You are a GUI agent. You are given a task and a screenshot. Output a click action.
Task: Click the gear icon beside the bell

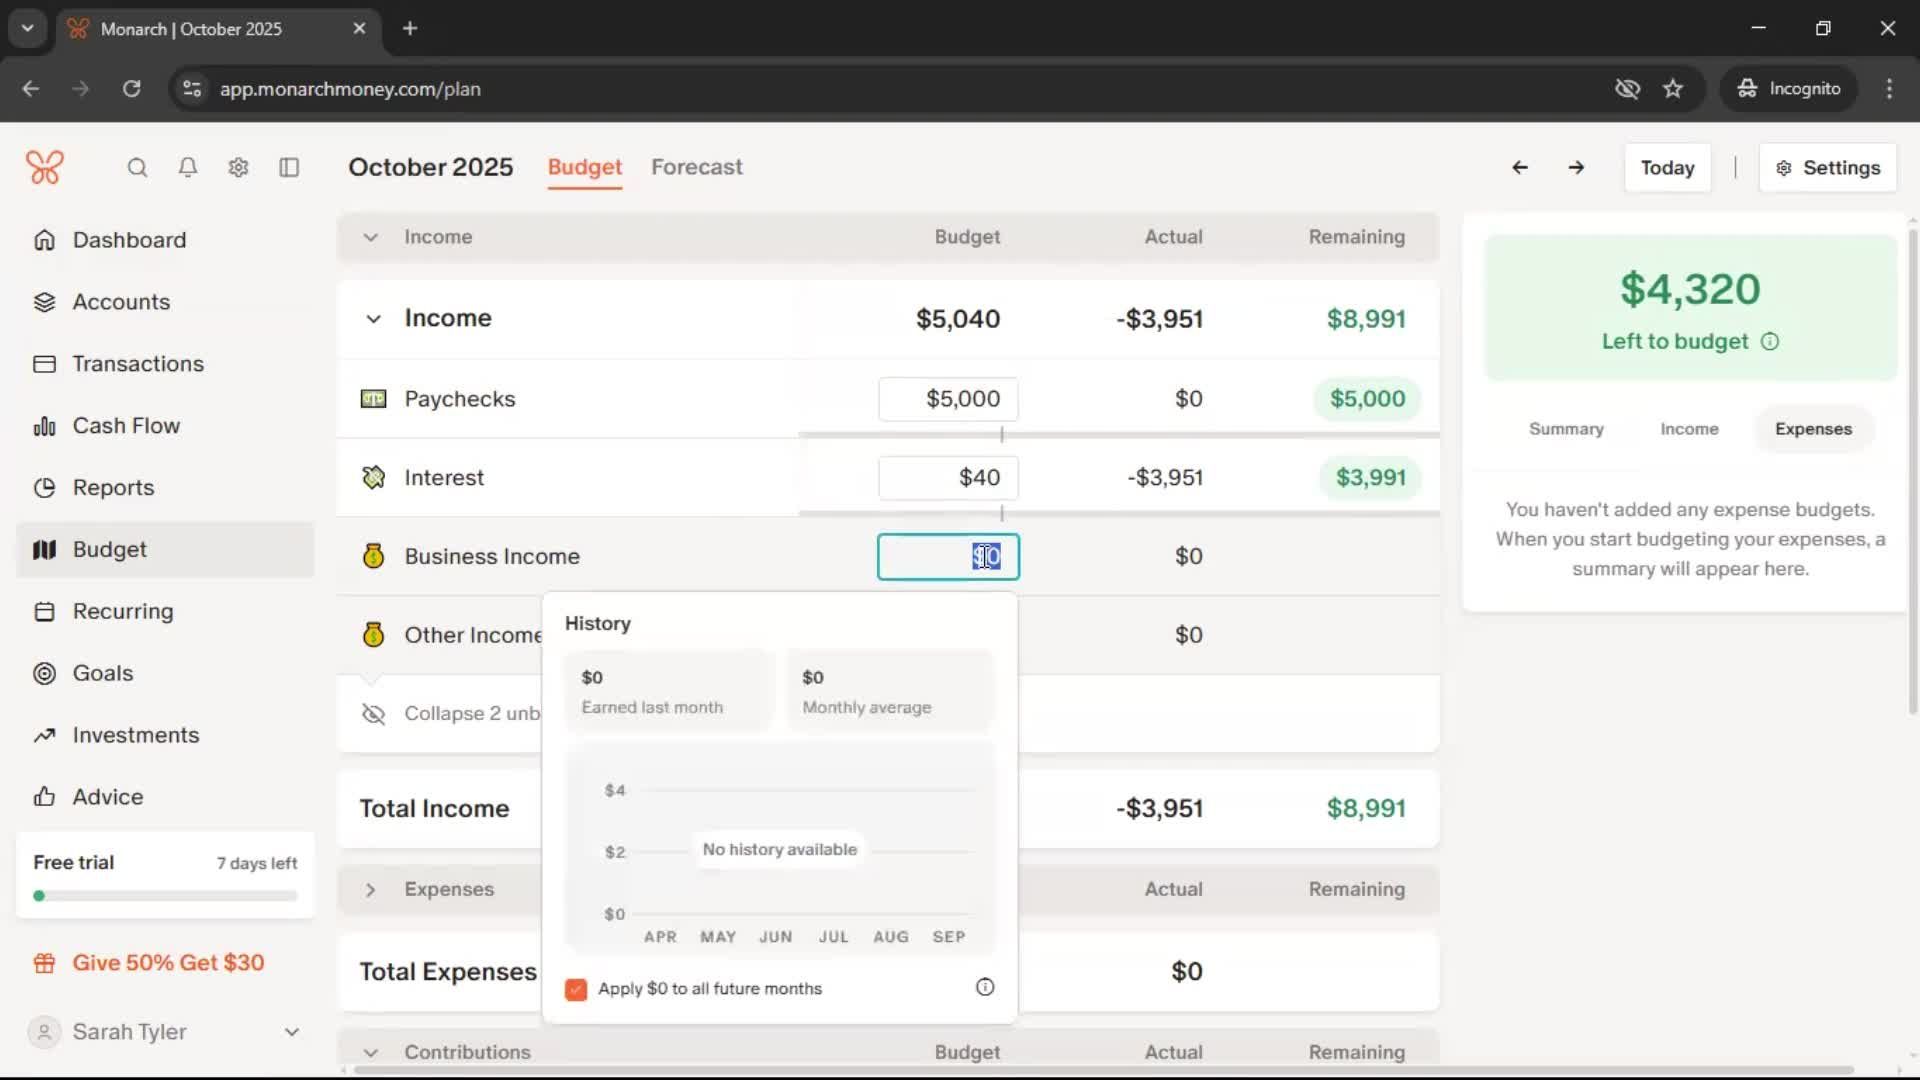pyautogui.click(x=238, y=168)
